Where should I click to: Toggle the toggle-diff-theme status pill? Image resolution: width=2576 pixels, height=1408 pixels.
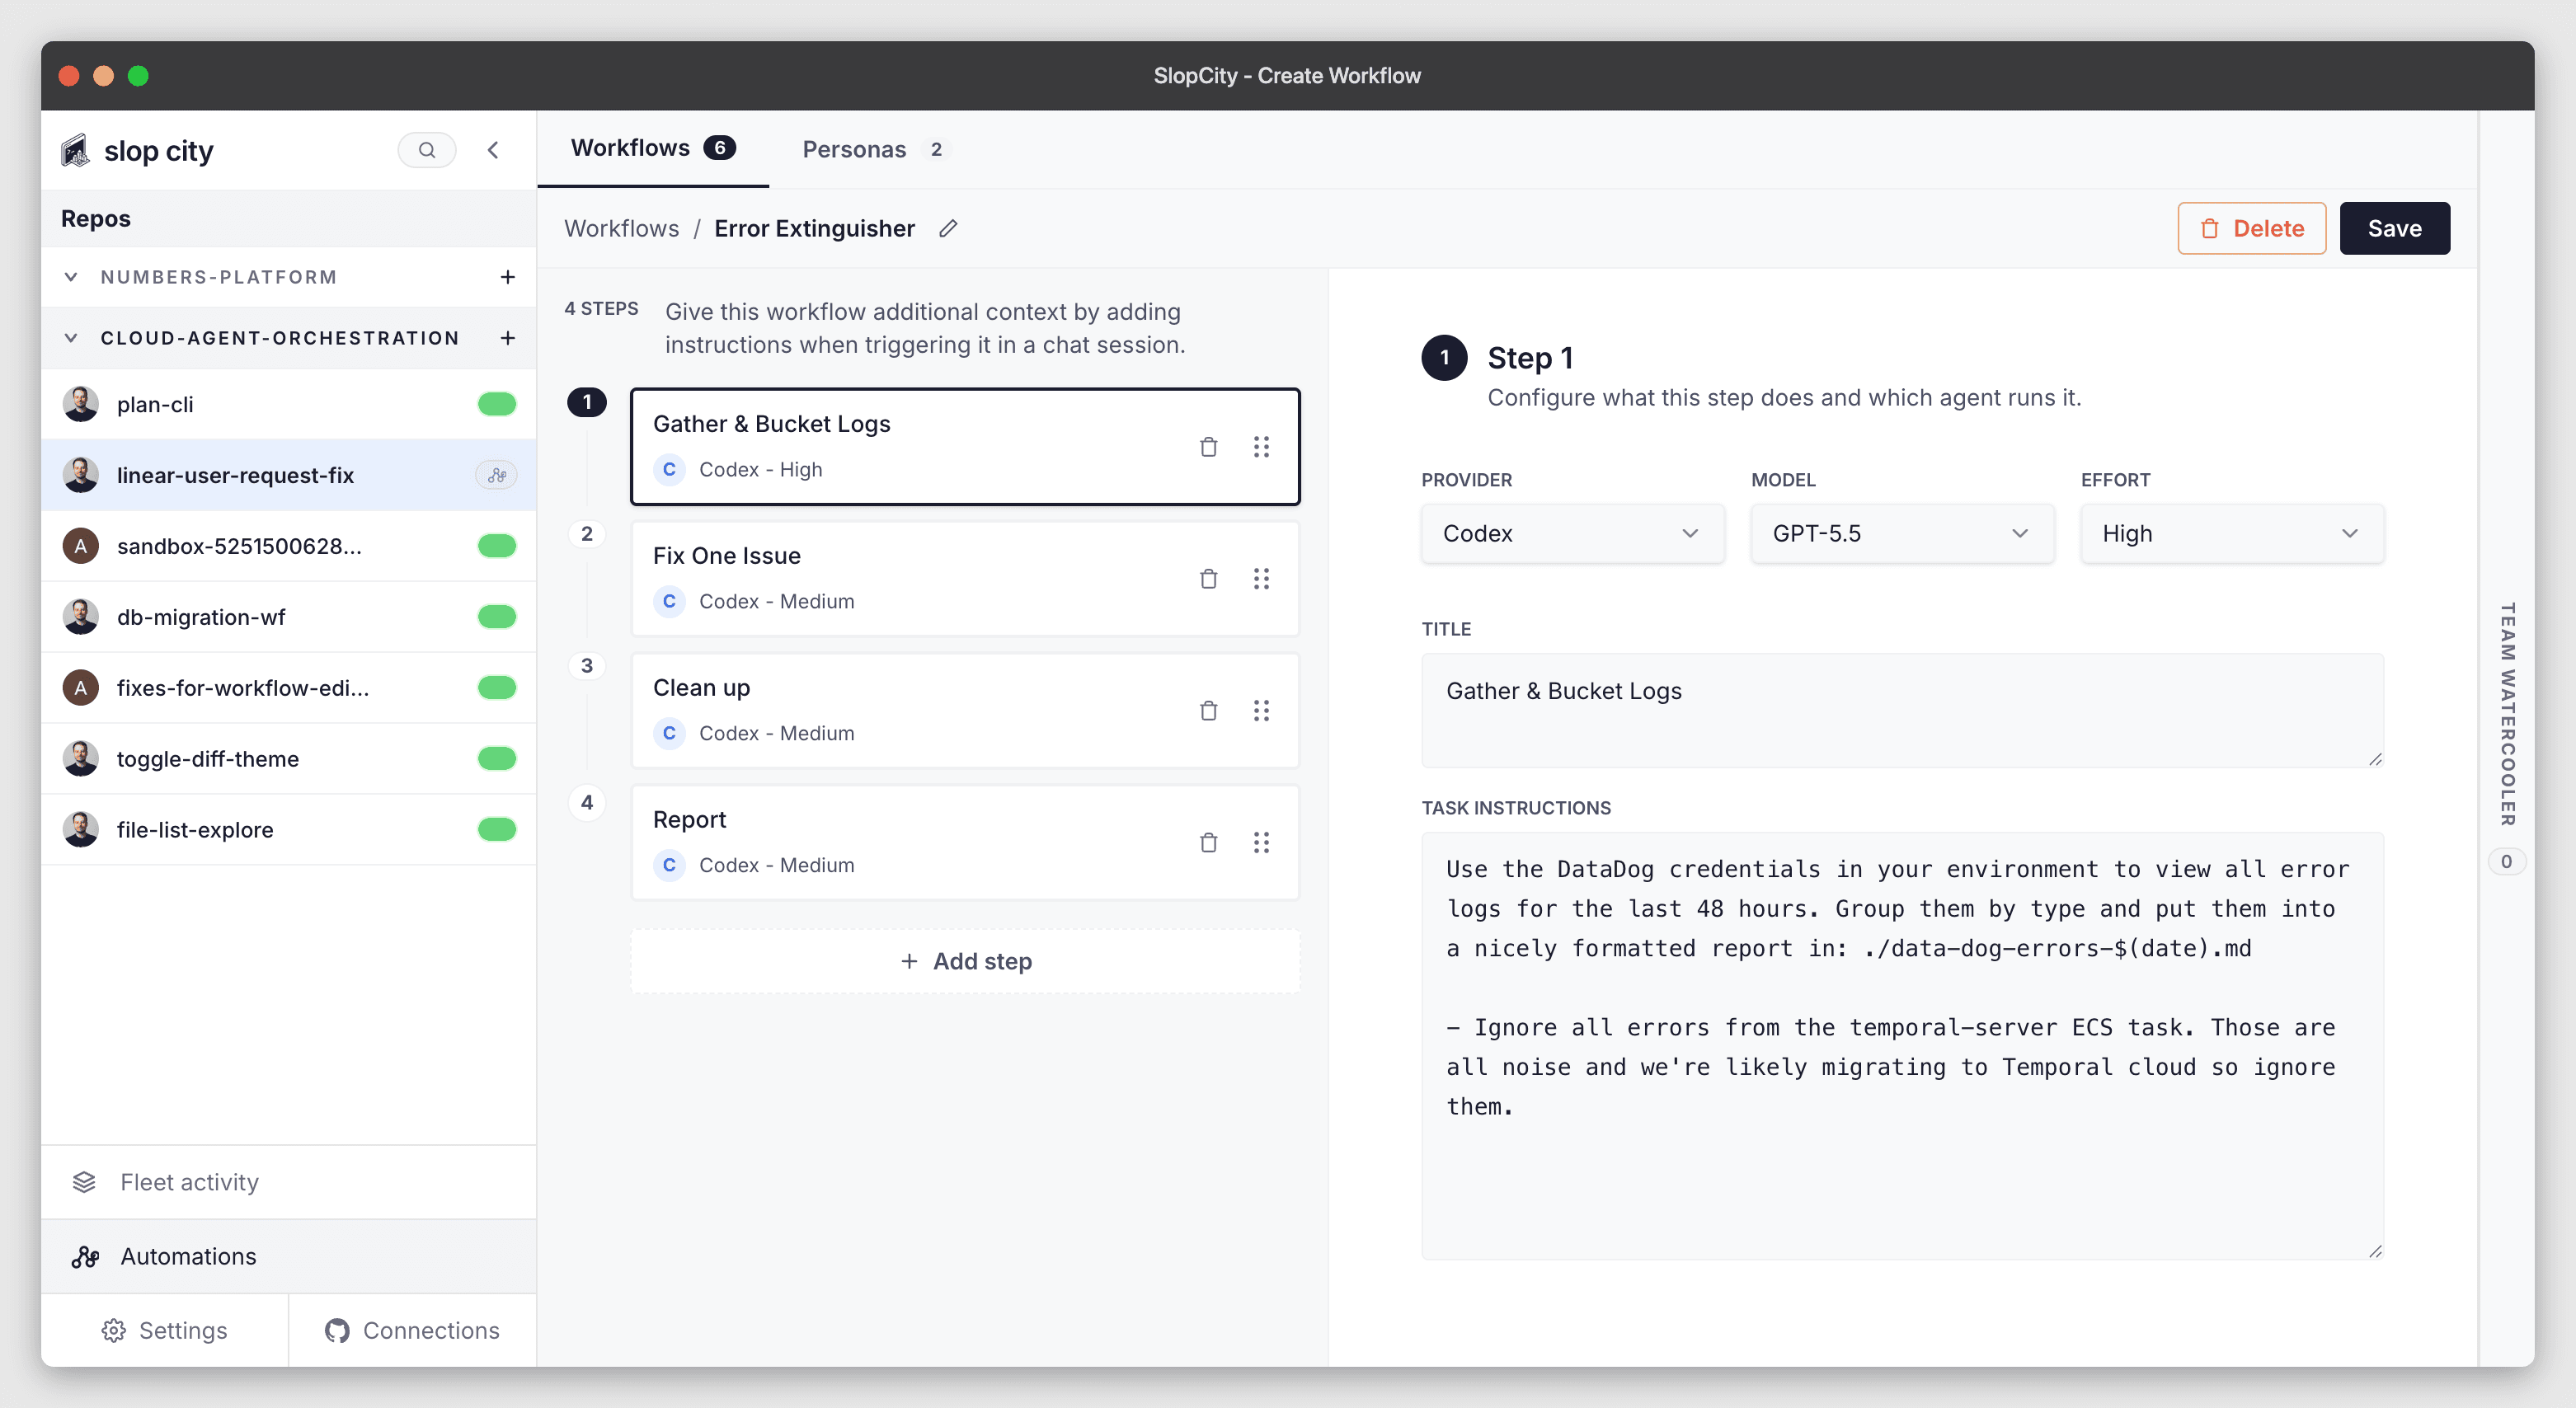(x=496, y=759)
